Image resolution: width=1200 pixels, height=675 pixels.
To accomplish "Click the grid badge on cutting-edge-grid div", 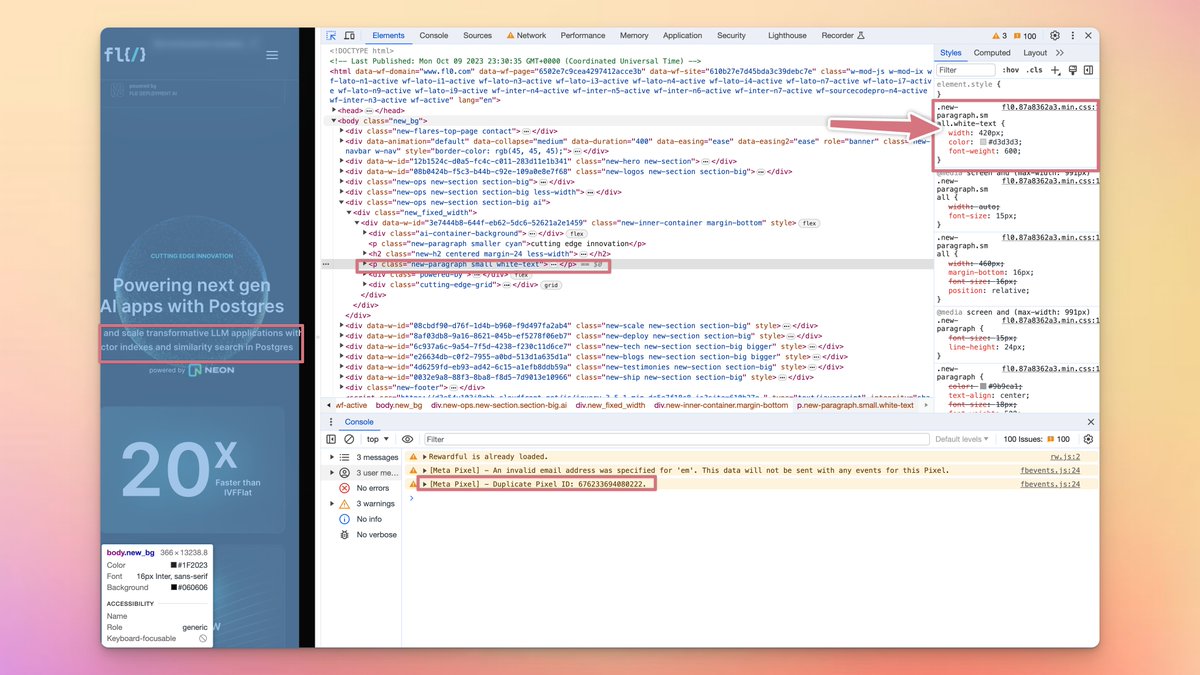I will pos(551,285).
